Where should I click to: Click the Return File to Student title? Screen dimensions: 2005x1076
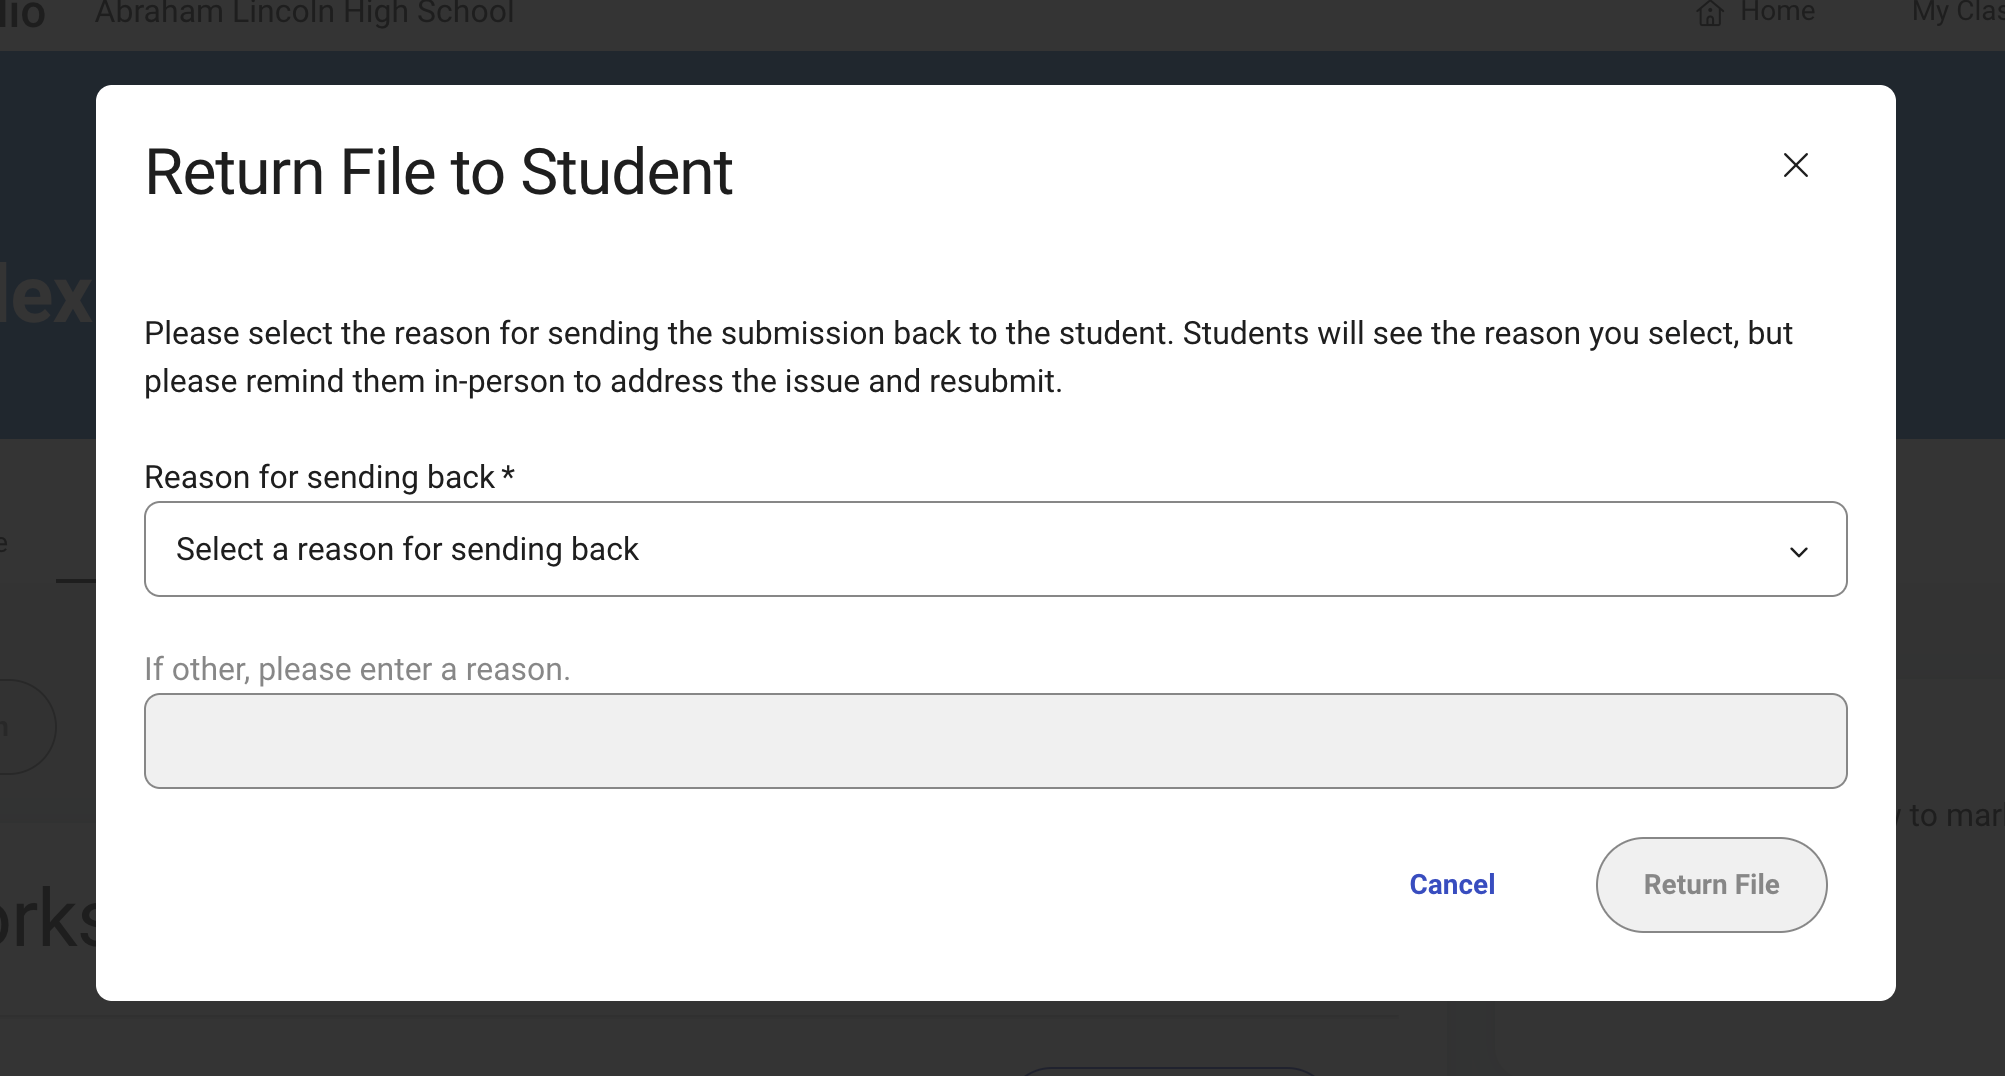(439, 172)
